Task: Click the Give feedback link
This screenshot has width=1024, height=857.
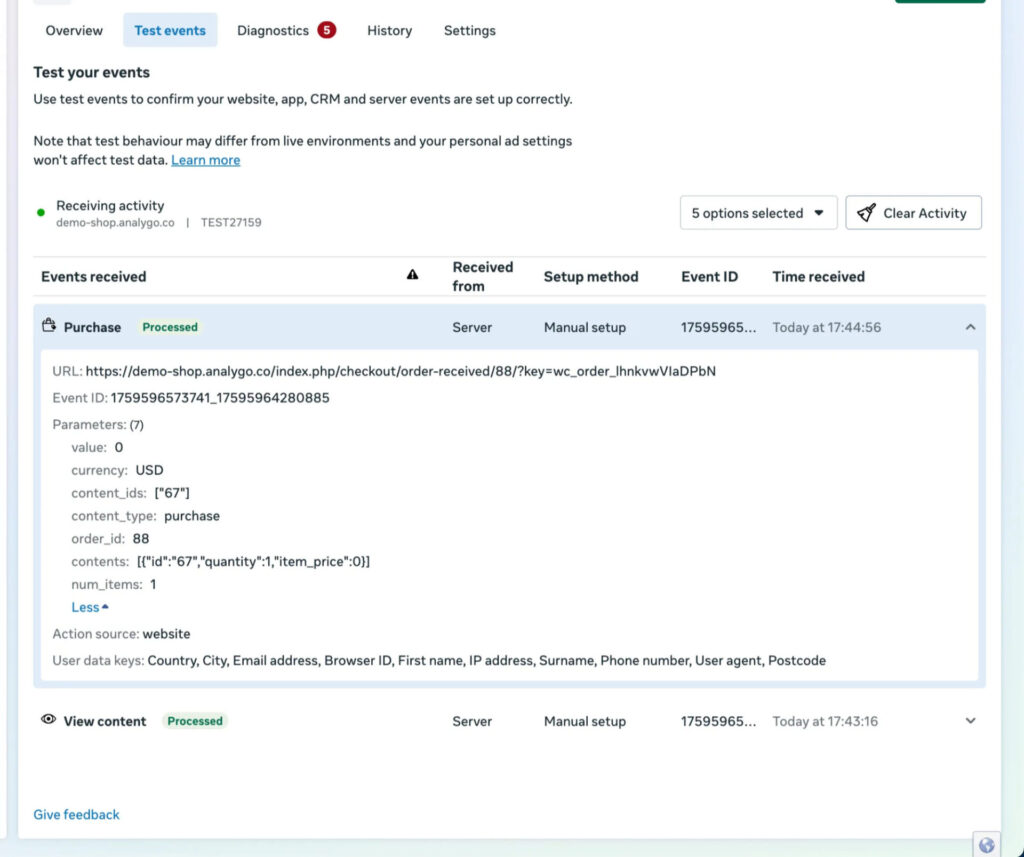Action: pos(76,814)
